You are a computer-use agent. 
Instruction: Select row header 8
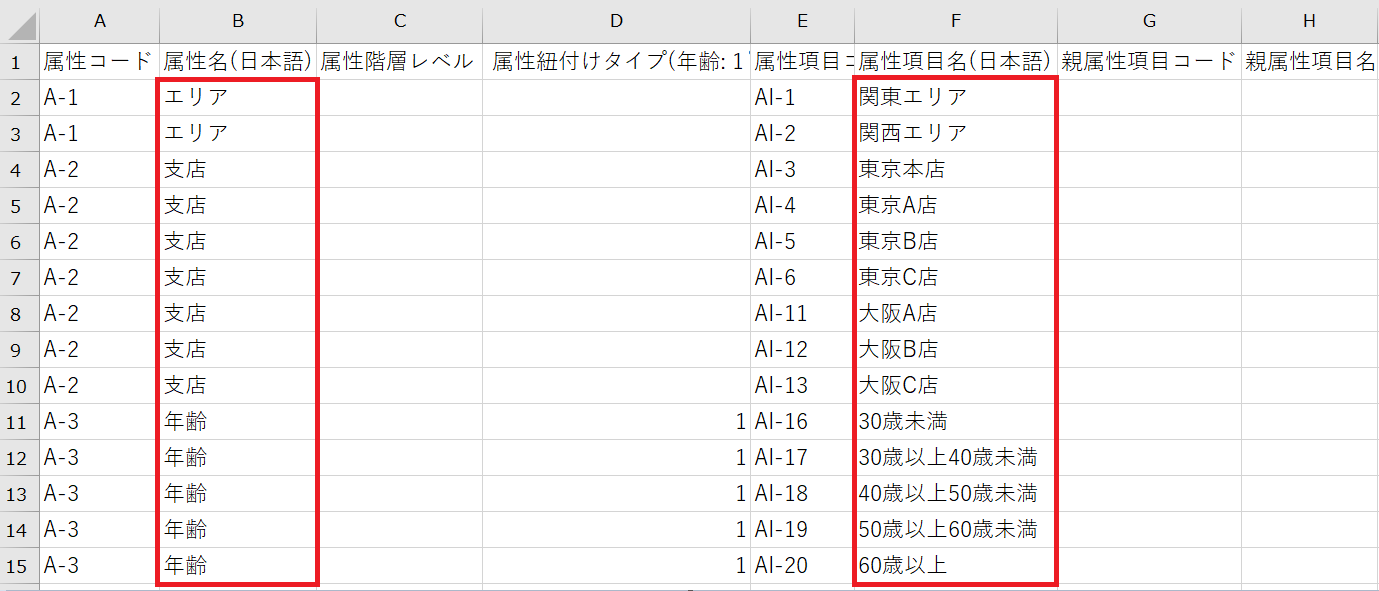pos(18,312)
